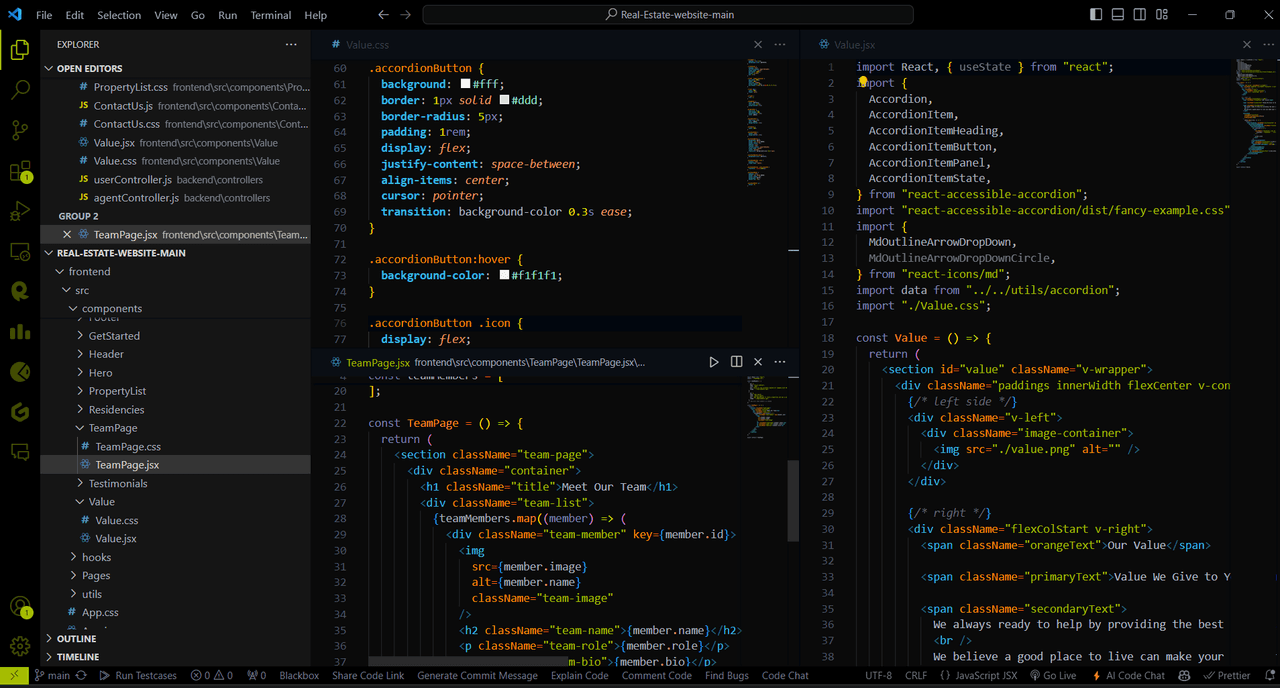Open the Extensions view
The height and width of the screenshot is (688, 1280).
coord(20,172)
